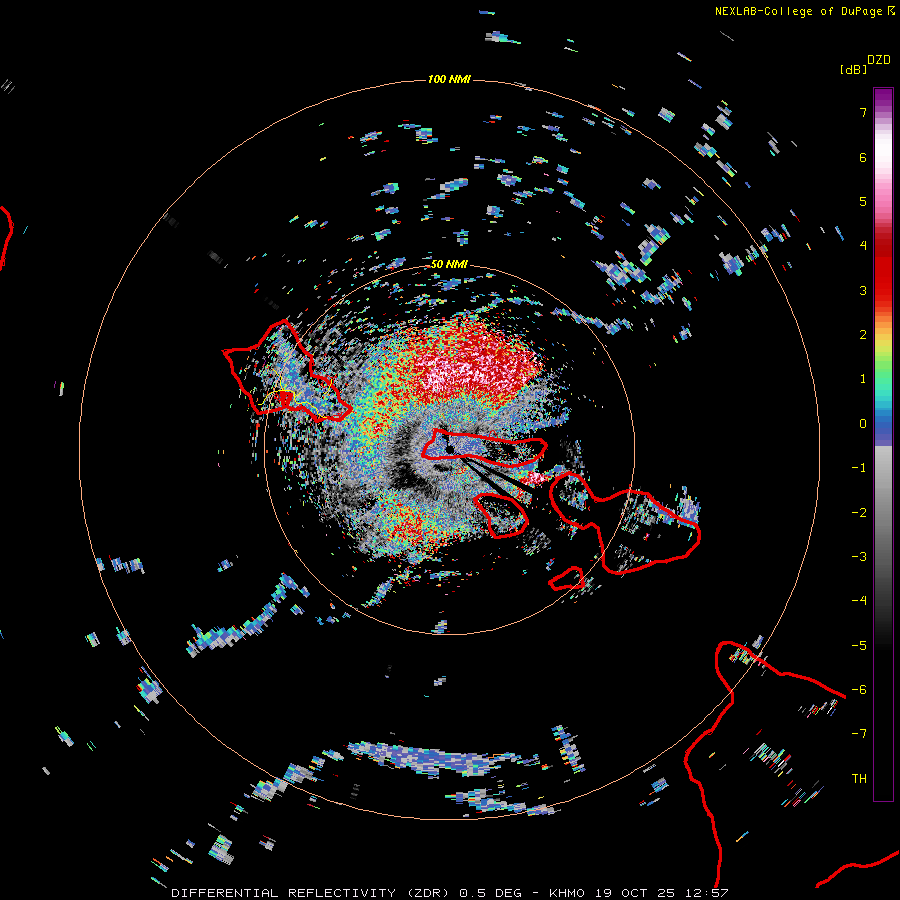
Task: Click the 3 dB scale label
Action: click(863, 290)
